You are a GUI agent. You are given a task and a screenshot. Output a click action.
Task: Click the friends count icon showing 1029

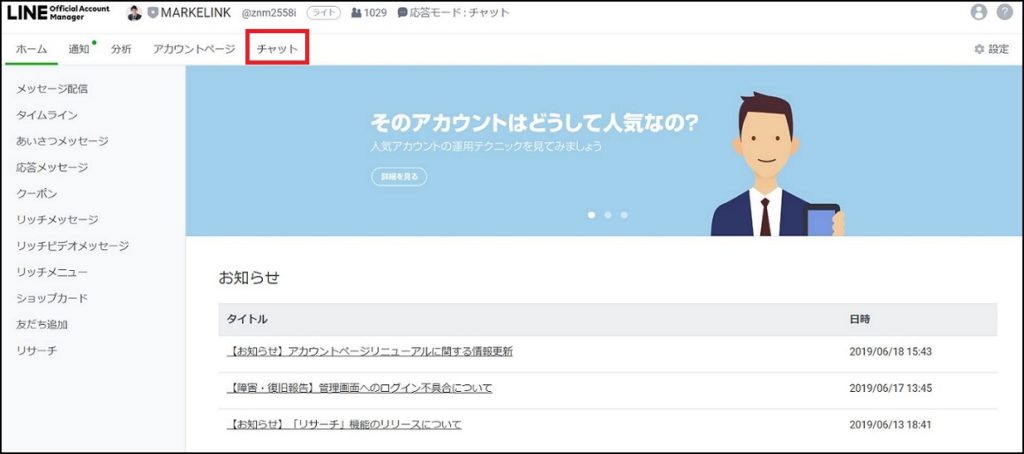[x=356, y=13]
